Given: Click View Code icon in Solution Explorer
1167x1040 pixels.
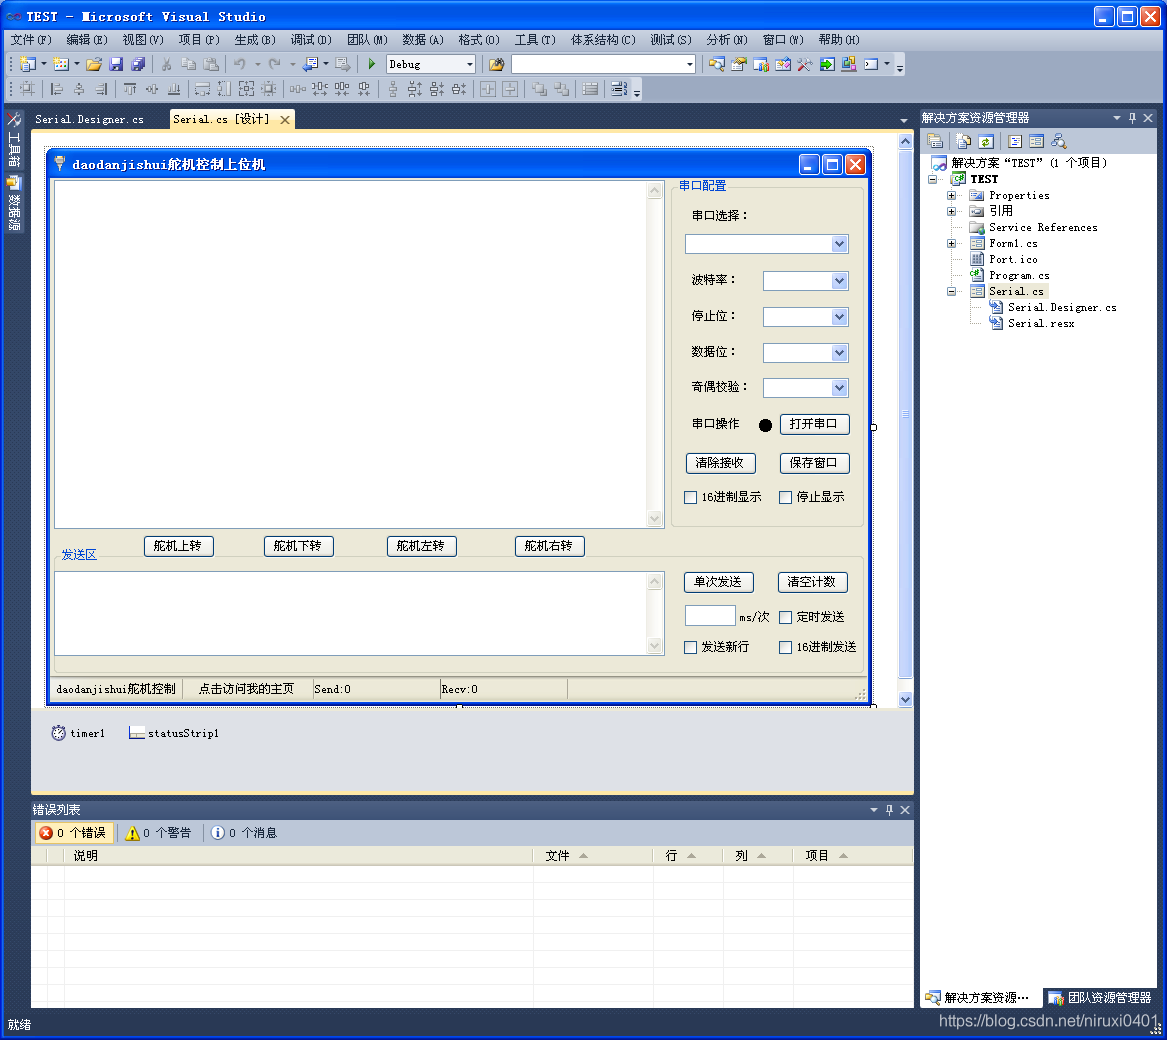Looking at the screenshot, I should pos(1015,141).
